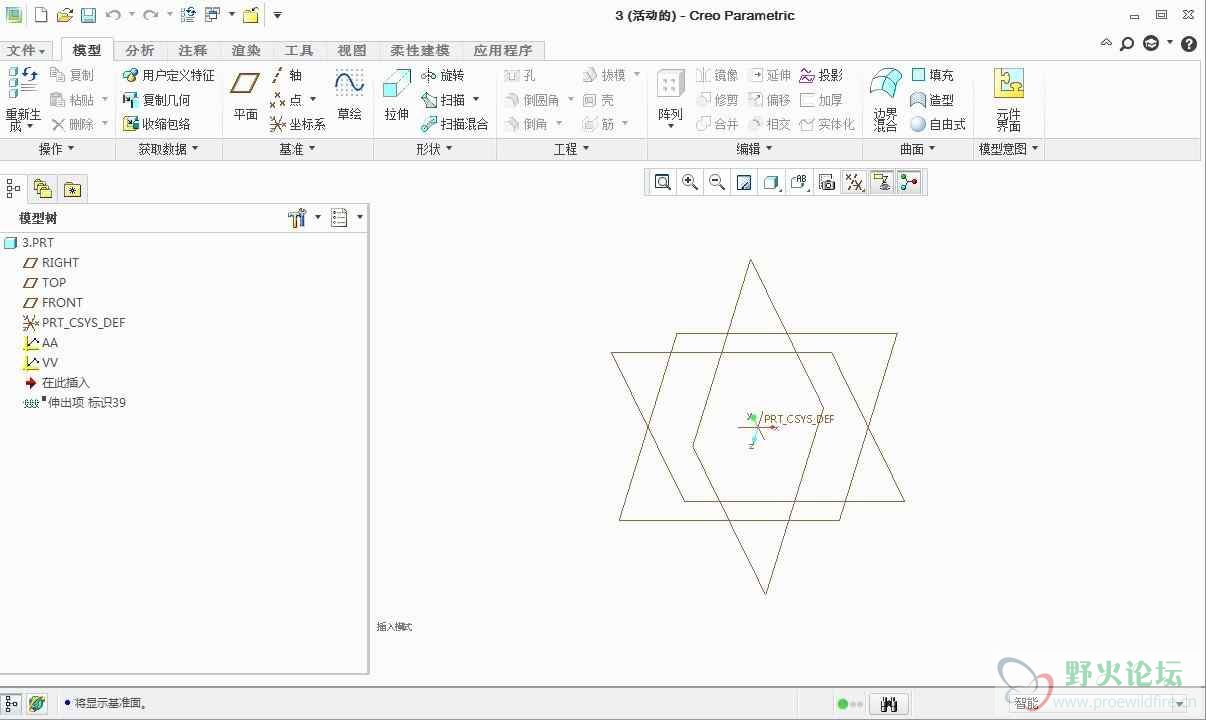Click Zoom Out on graphics toolbar
This screenshot has width=1206, height=720.
pos(717,182)
